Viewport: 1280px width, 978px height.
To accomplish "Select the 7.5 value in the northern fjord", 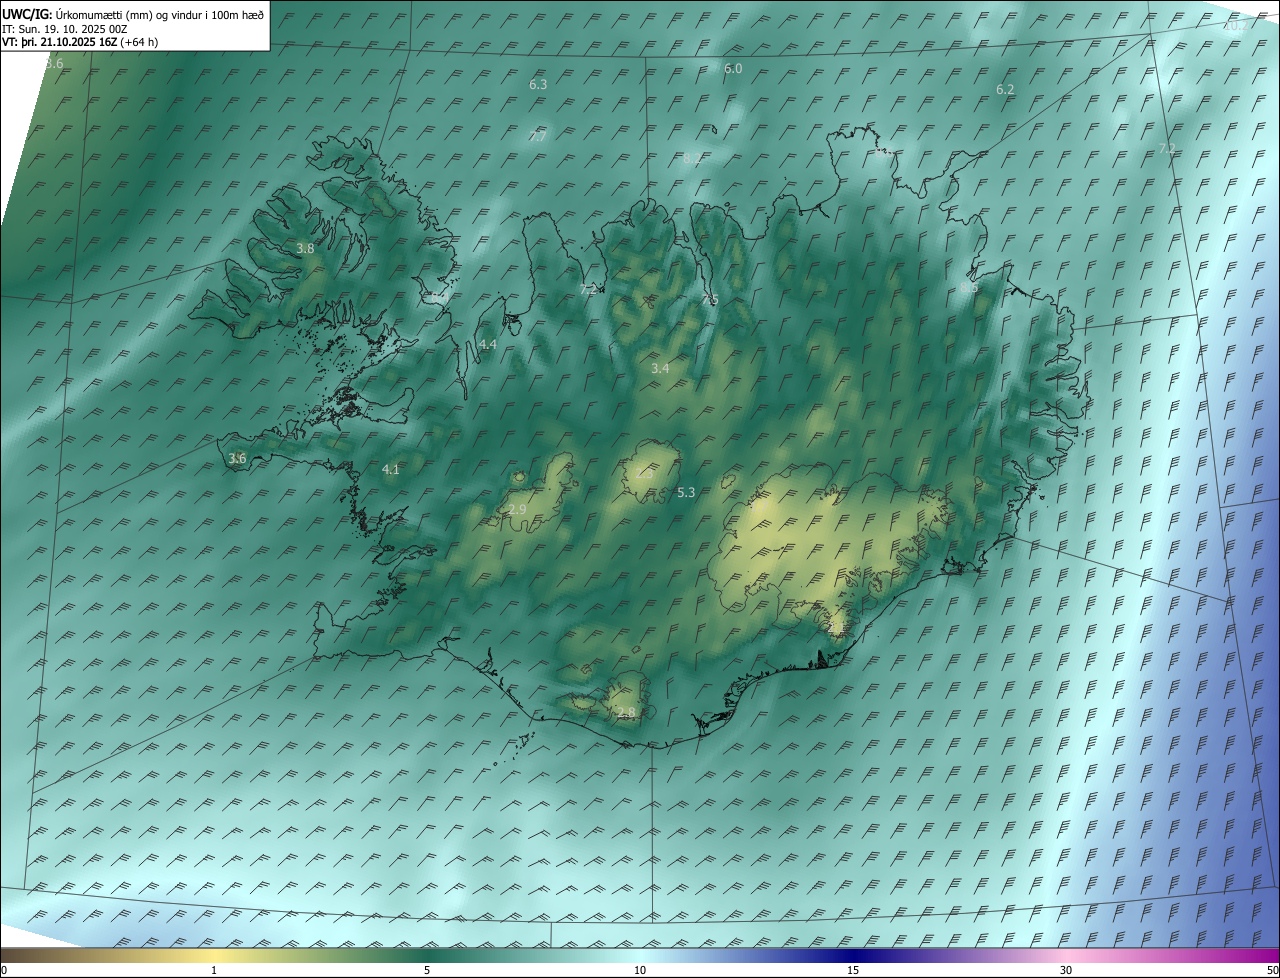I will (x=709, y=300).
